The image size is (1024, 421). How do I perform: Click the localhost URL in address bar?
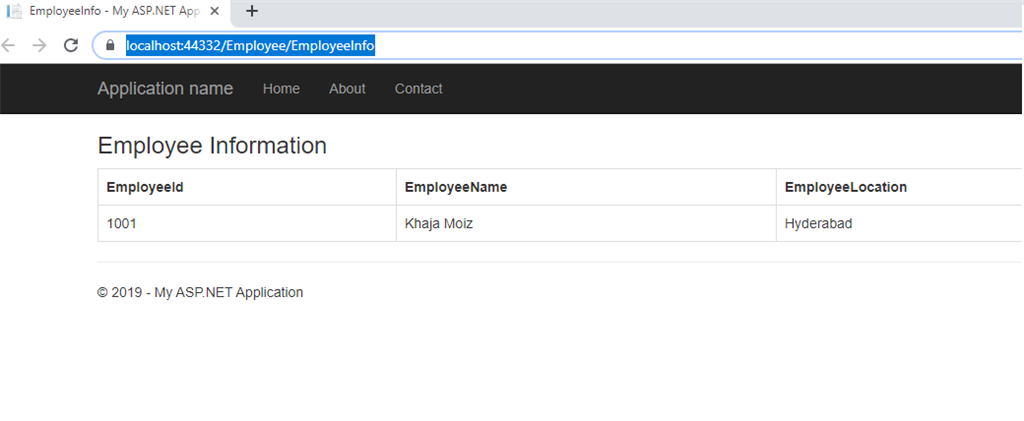click(250, 45)
